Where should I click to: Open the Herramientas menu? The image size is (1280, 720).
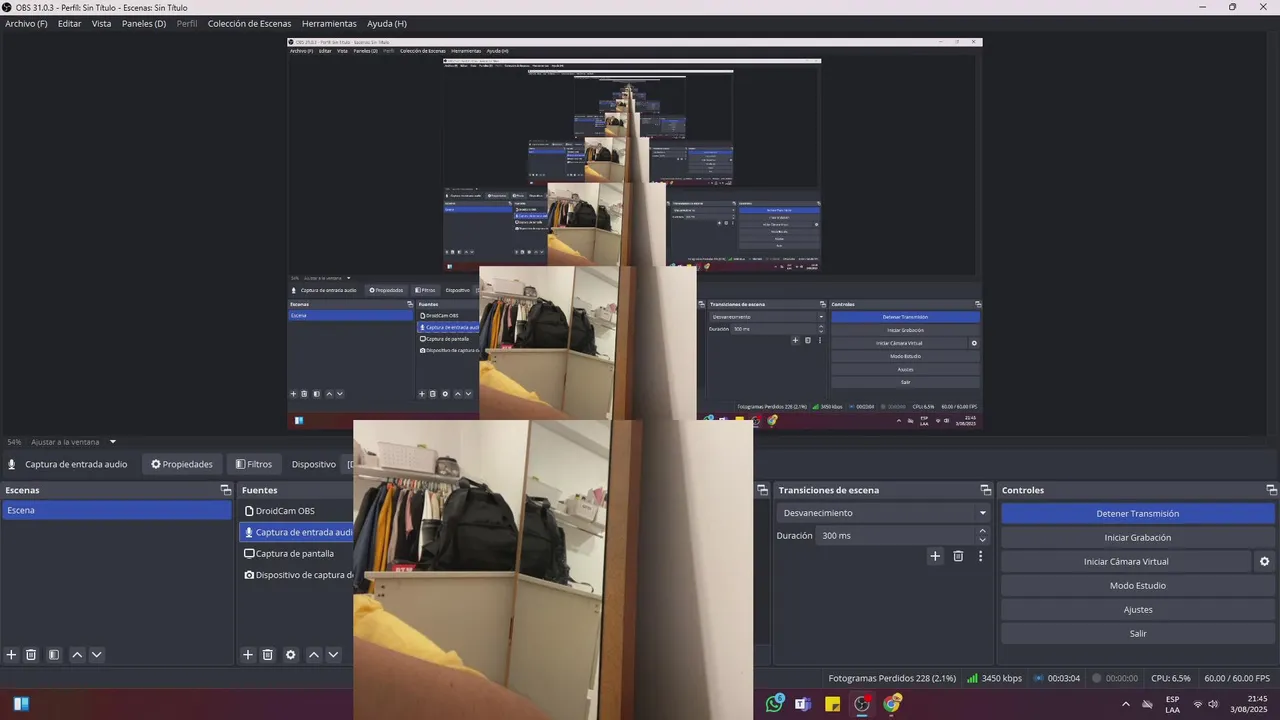329,23
